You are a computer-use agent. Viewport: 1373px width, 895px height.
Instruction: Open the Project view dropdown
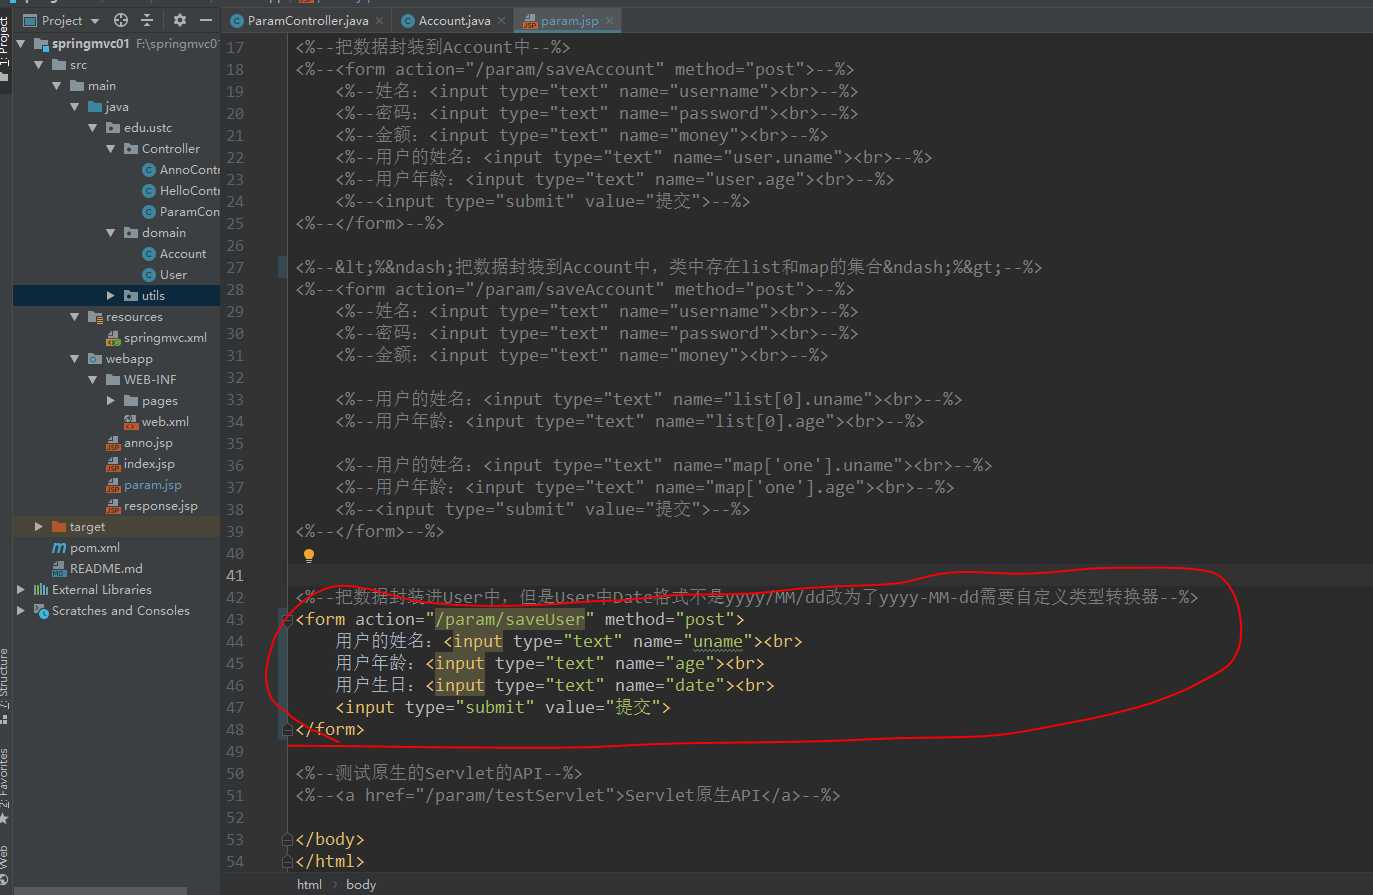(95, 21)
